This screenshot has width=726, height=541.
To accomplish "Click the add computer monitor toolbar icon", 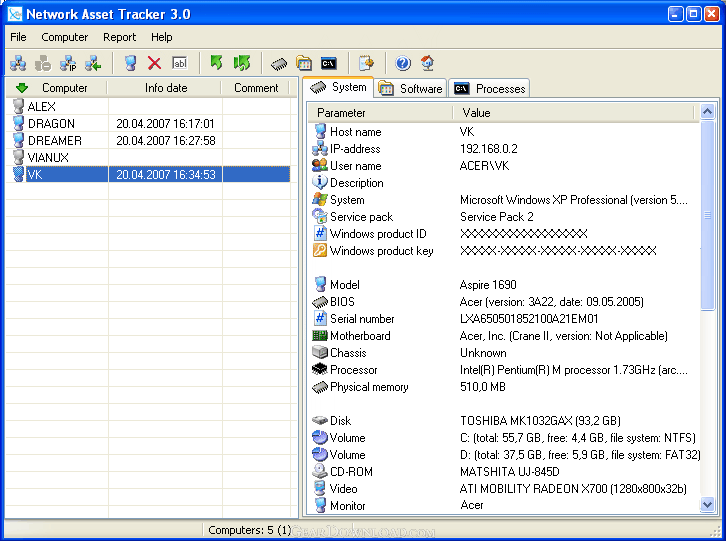I will tap(131, 63).
